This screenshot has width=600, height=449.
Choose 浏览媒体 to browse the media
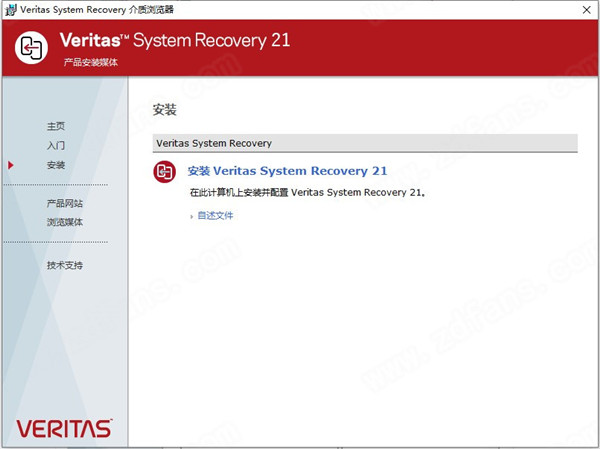[x=65, y=222]
